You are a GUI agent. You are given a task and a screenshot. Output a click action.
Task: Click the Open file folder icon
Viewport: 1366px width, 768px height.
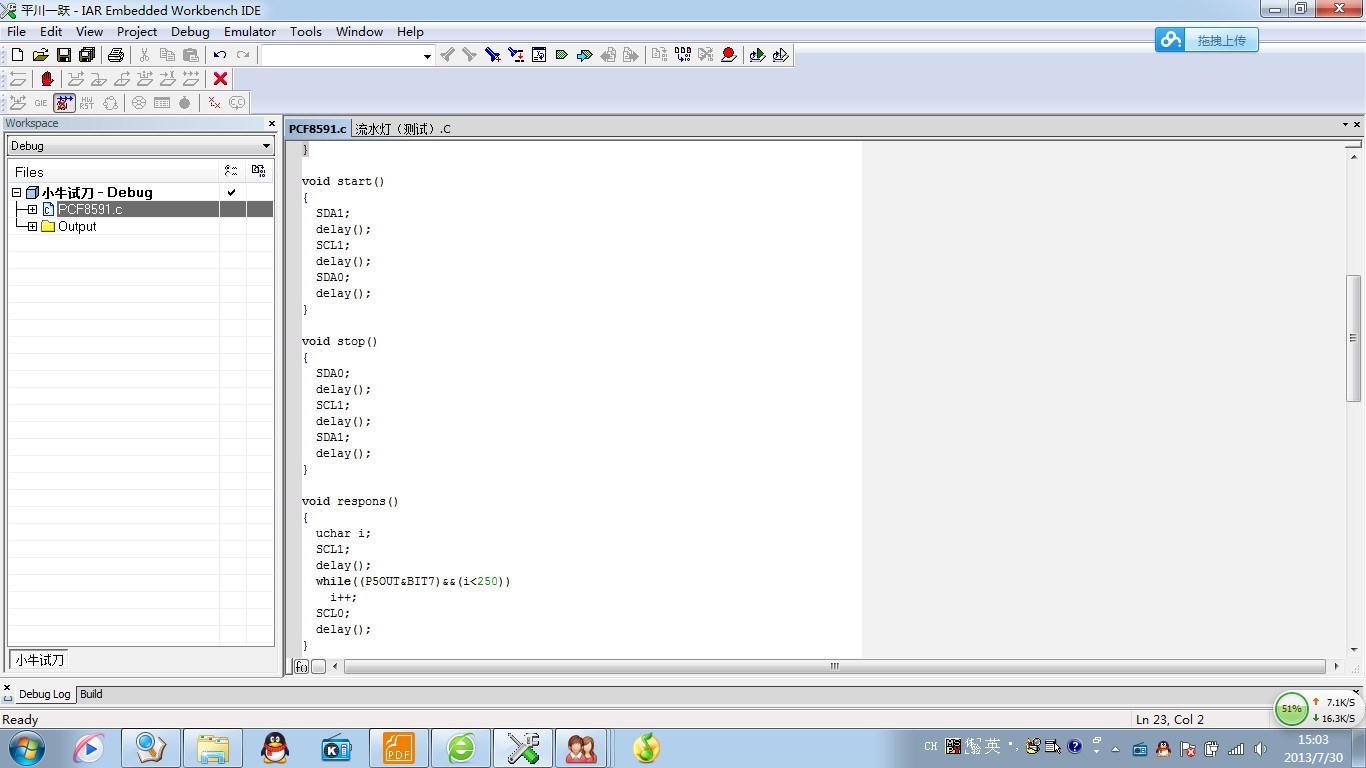click(40, 55)
